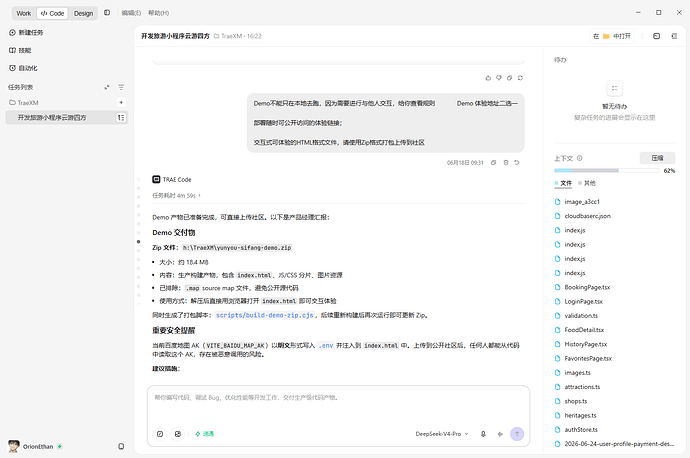Open the .env file link
The height and width of the screenshot is (458, 690).
click(x=326, y=345)
